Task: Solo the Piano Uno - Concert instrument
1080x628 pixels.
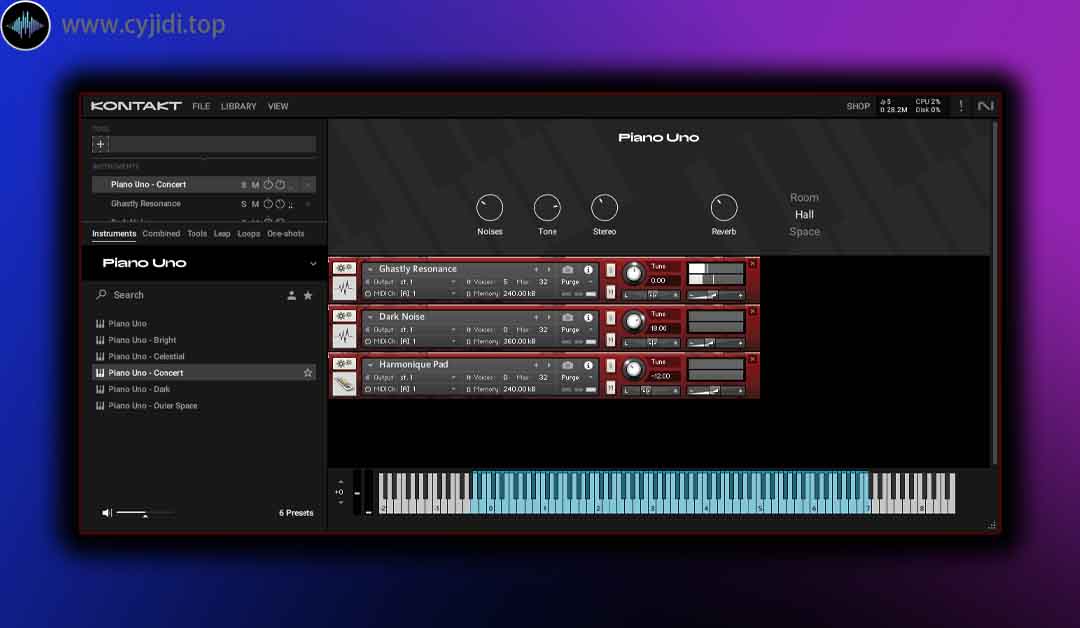Action: point(244,185)
